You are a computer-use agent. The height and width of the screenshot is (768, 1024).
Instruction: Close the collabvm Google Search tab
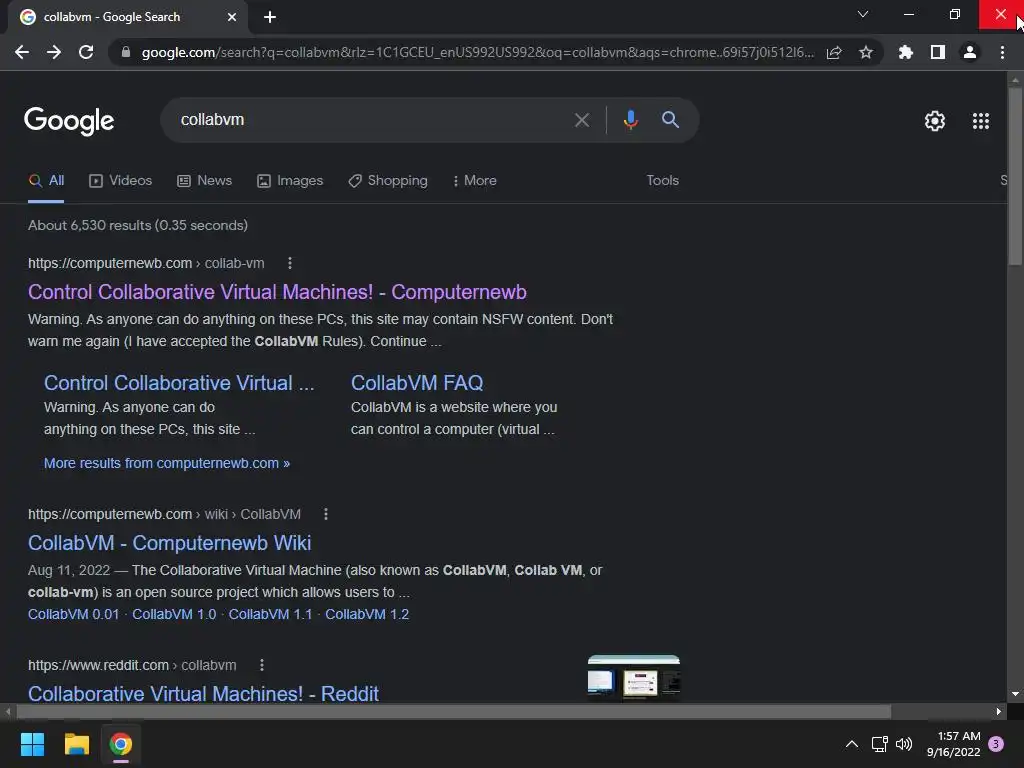(232, 17)
